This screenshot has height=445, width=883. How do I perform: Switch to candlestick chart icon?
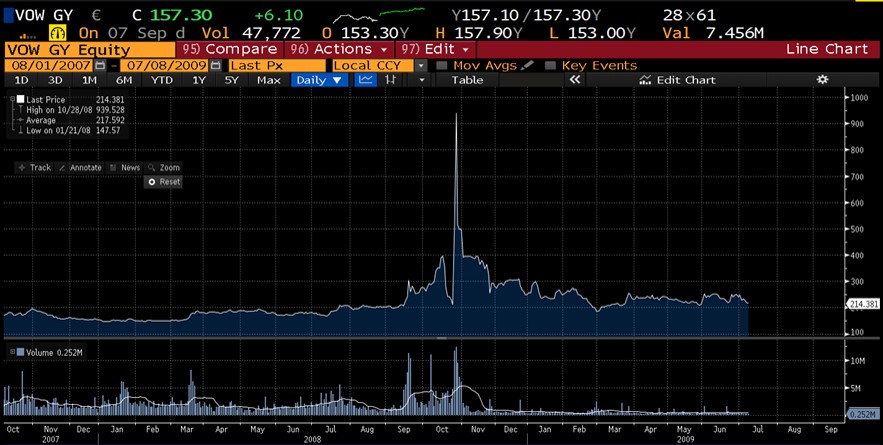tap(389, 80)
